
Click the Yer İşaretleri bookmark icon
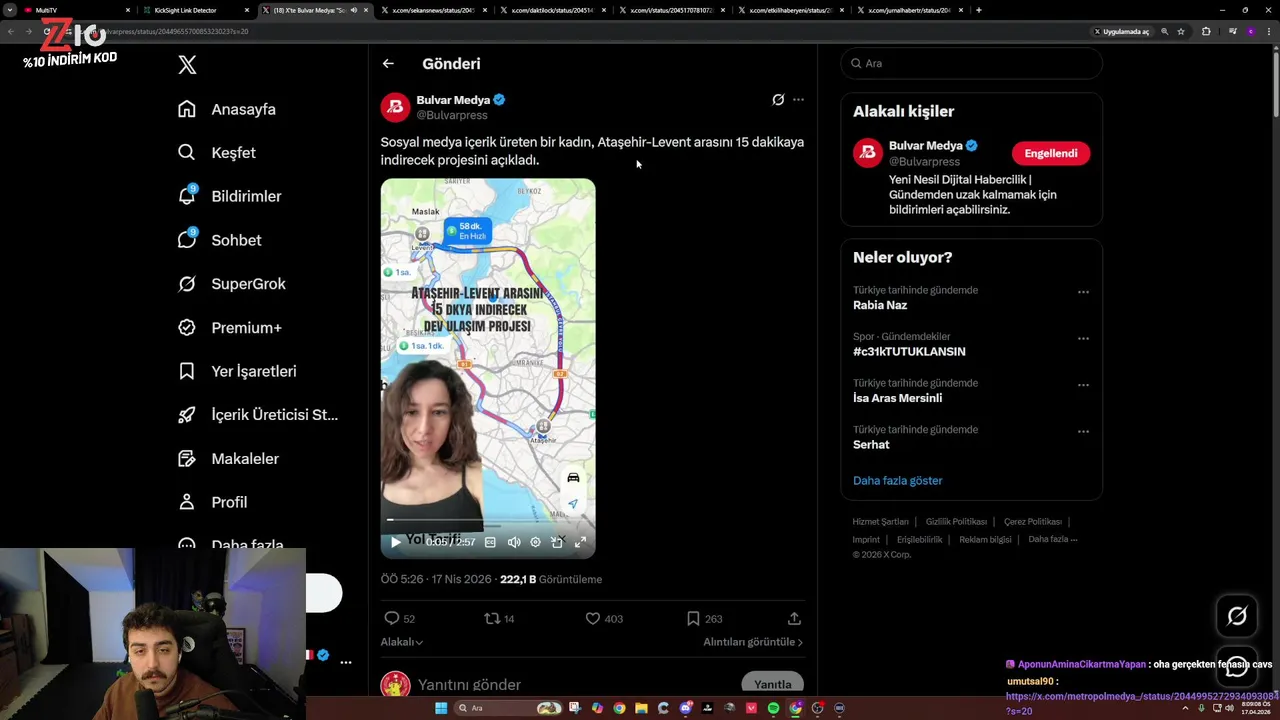(x=187, y=371)
